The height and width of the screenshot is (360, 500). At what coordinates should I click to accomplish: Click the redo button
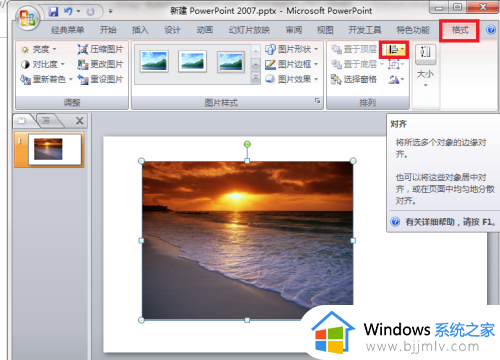90,12
